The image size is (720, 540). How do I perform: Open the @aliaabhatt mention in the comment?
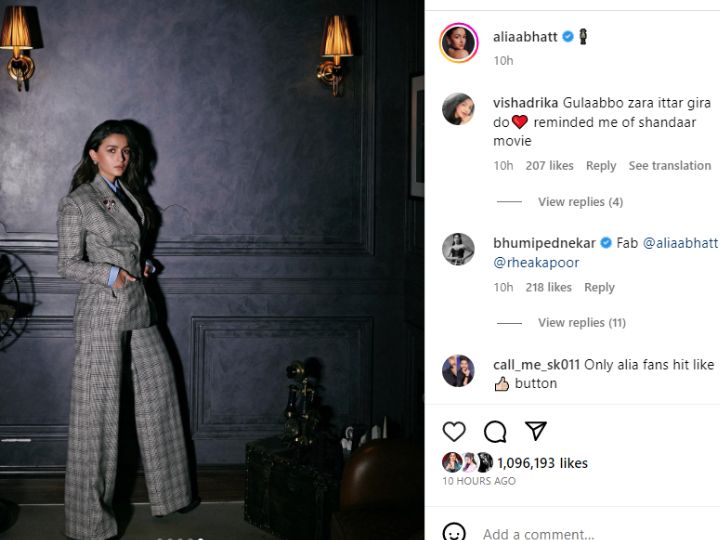680,243
